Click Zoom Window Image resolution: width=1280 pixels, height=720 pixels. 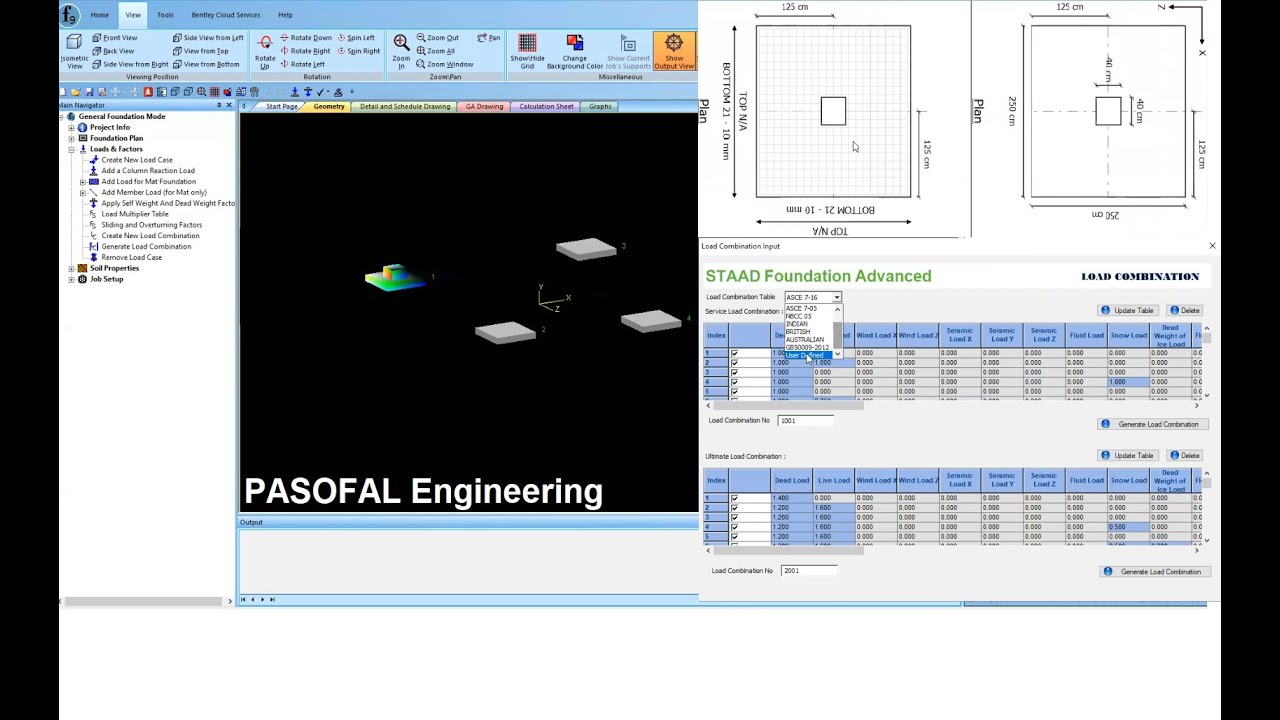coord(444,64)
